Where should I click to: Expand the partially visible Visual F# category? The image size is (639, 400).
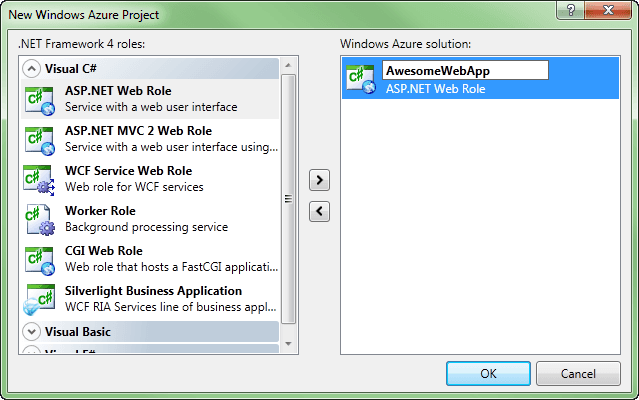[31, 352]
